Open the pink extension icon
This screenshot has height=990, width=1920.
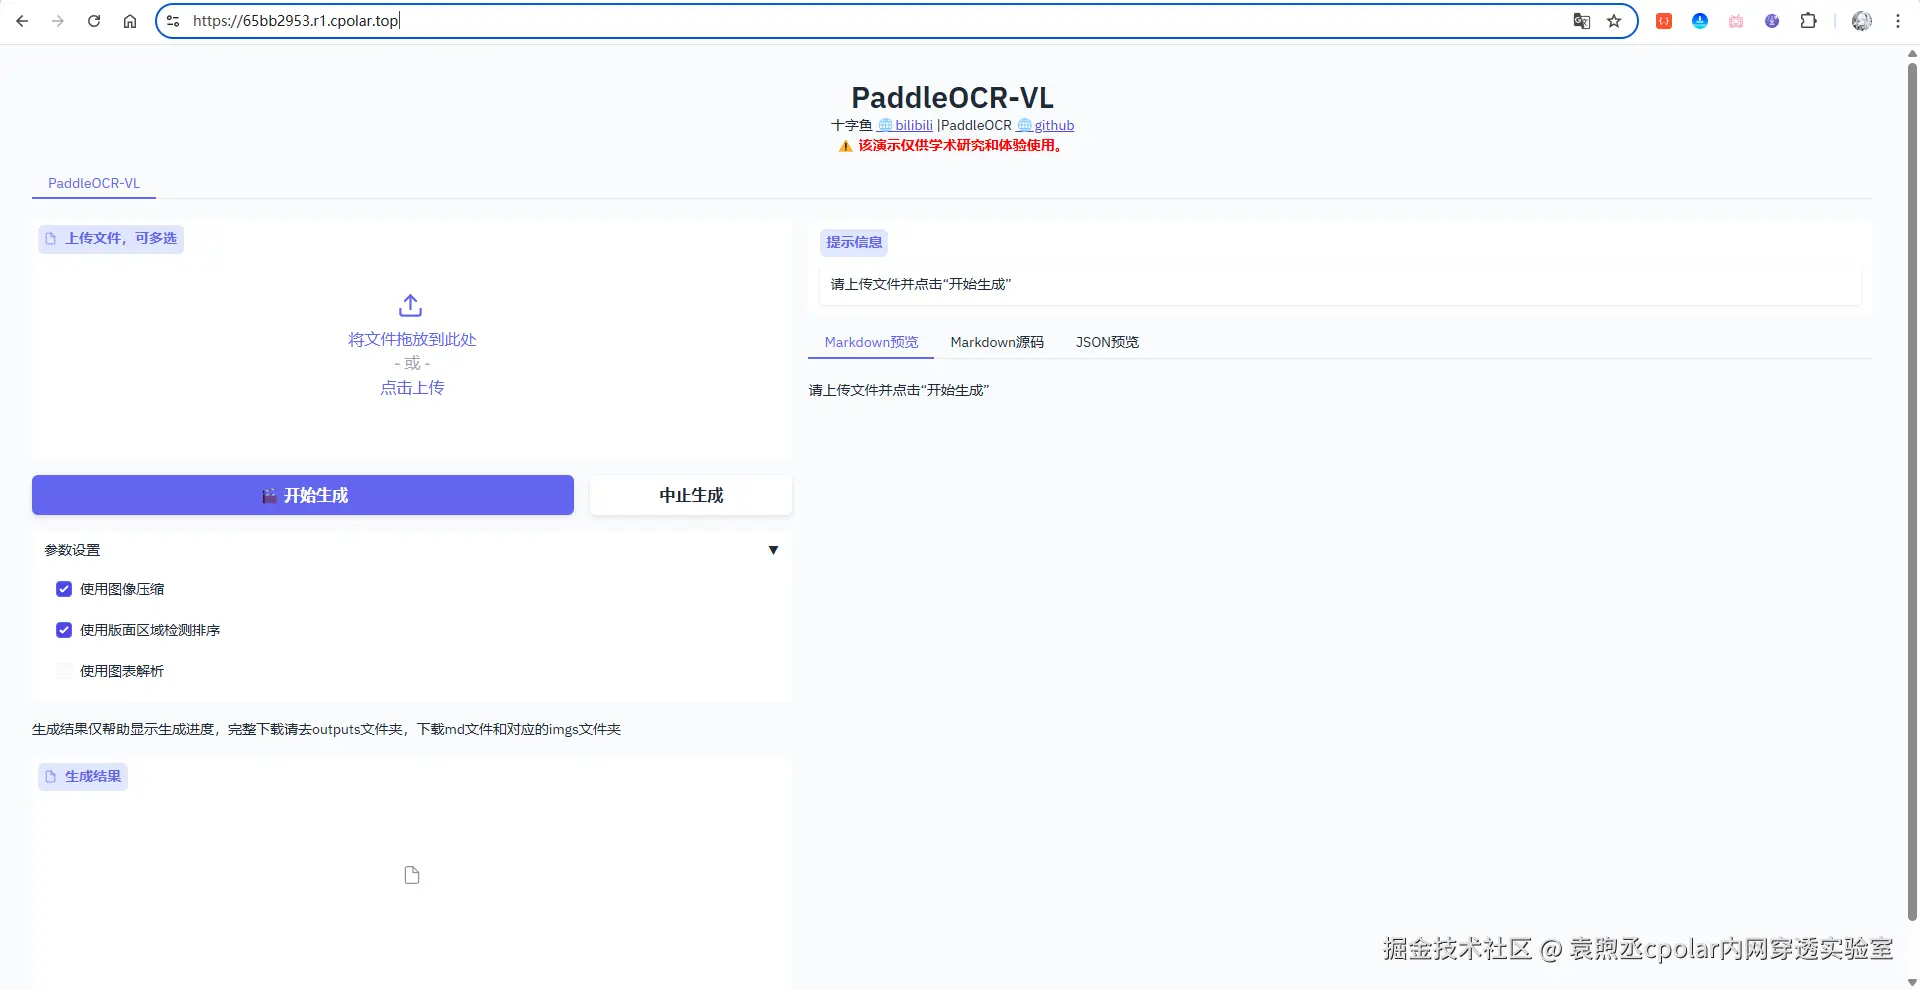(1736, 21)
